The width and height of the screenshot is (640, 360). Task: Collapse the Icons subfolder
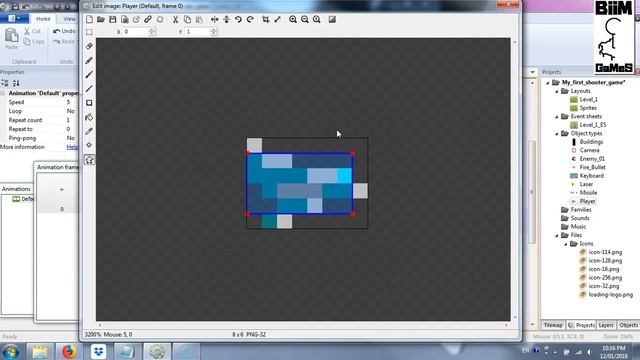[x=566, y=244]
